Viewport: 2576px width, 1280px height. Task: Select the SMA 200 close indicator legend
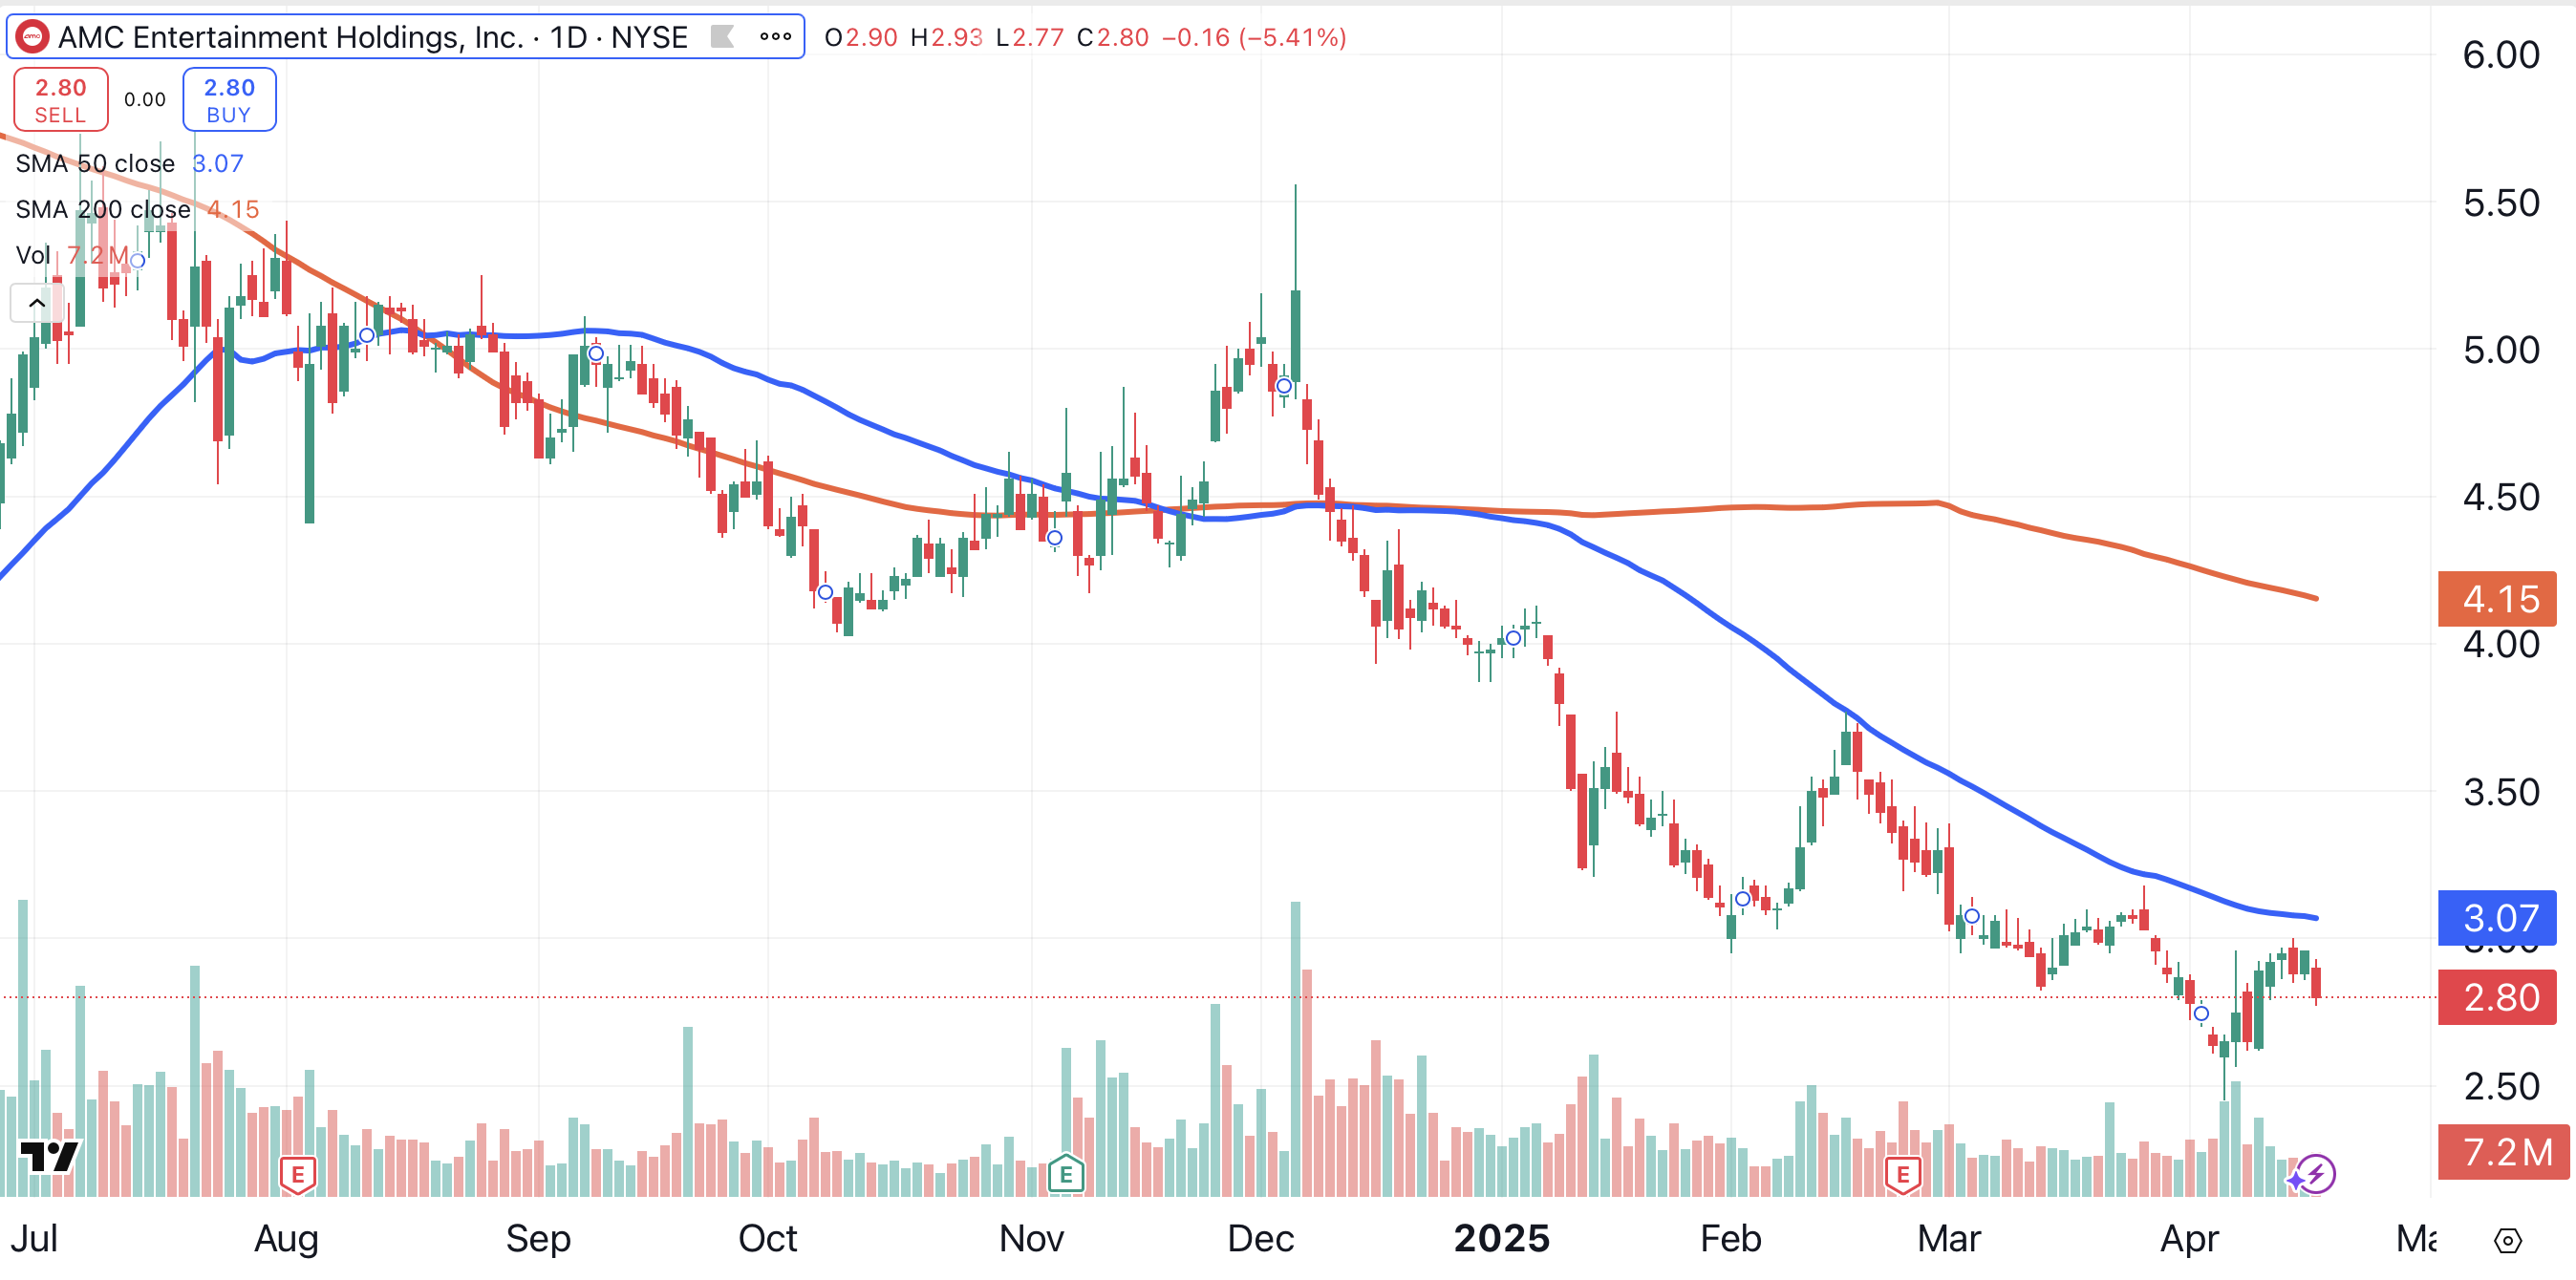pyautogui.click(x=103, y=209)
